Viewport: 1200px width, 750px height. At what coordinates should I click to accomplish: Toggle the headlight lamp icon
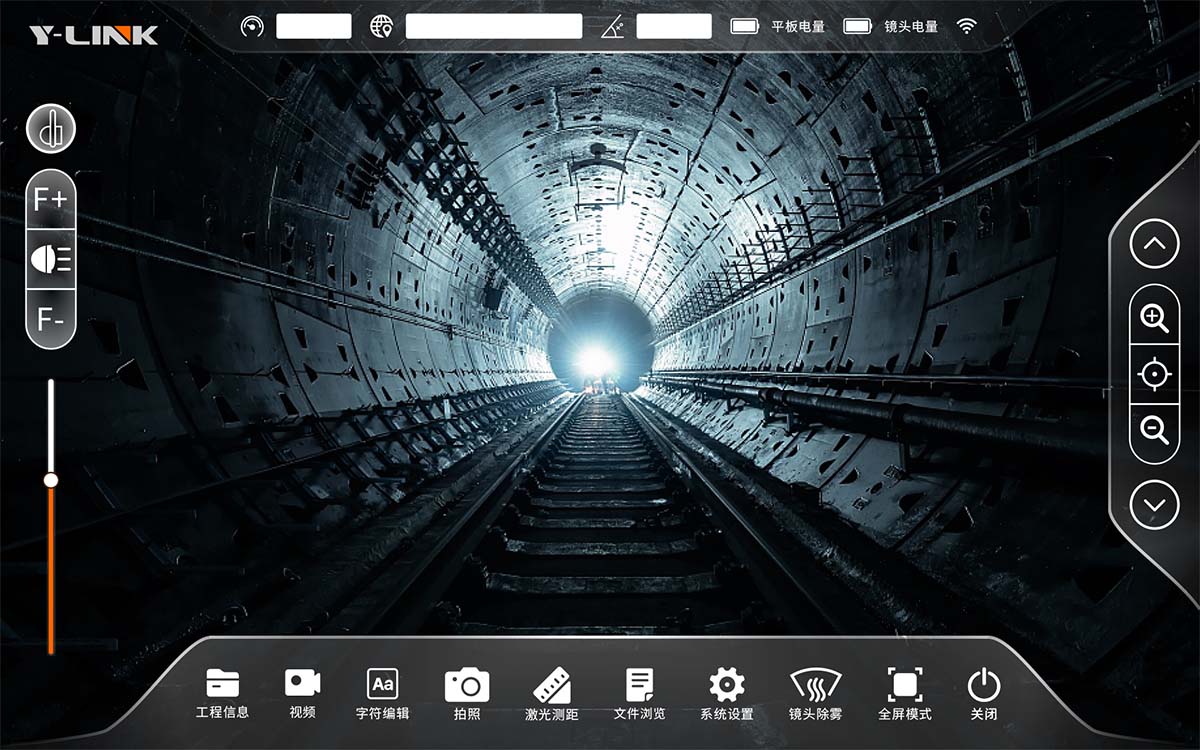51,260
